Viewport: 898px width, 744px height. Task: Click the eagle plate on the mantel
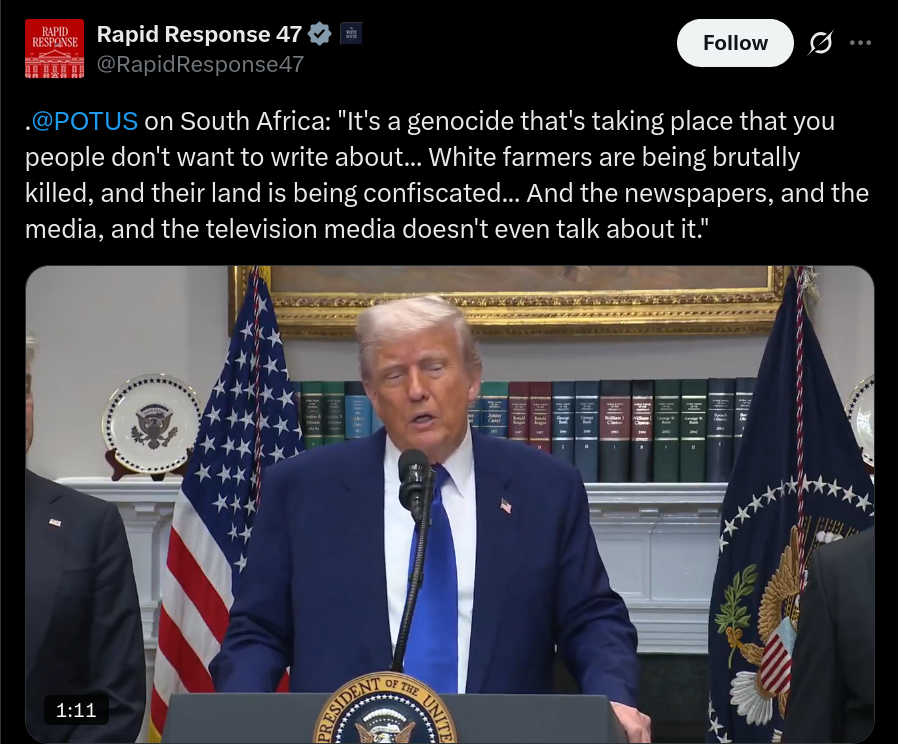tap(152, 425)
